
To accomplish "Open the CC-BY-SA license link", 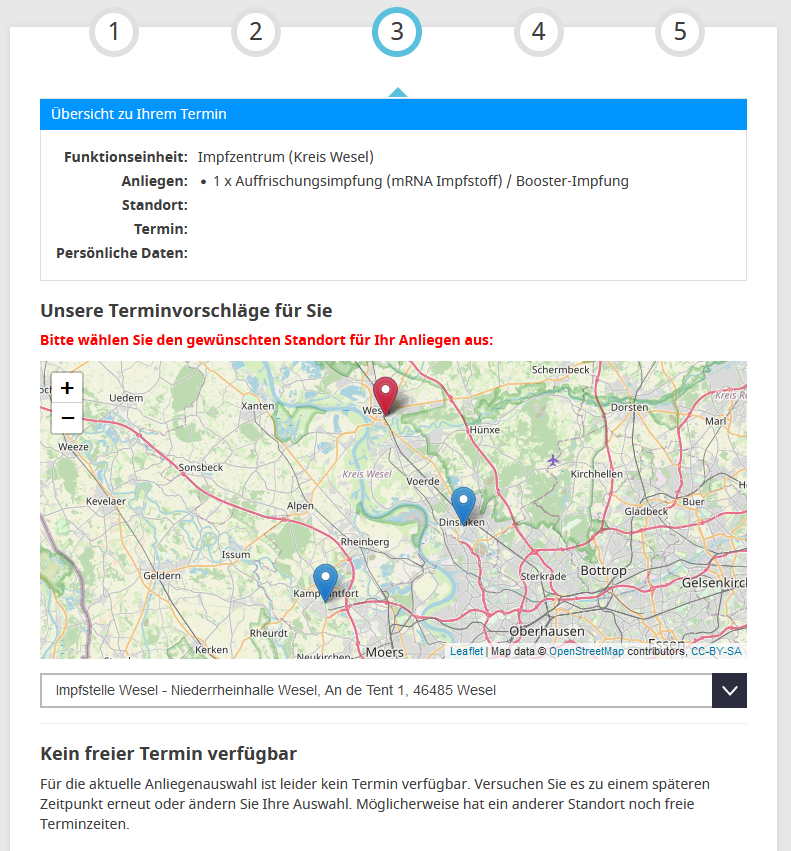I will [716, 651].
